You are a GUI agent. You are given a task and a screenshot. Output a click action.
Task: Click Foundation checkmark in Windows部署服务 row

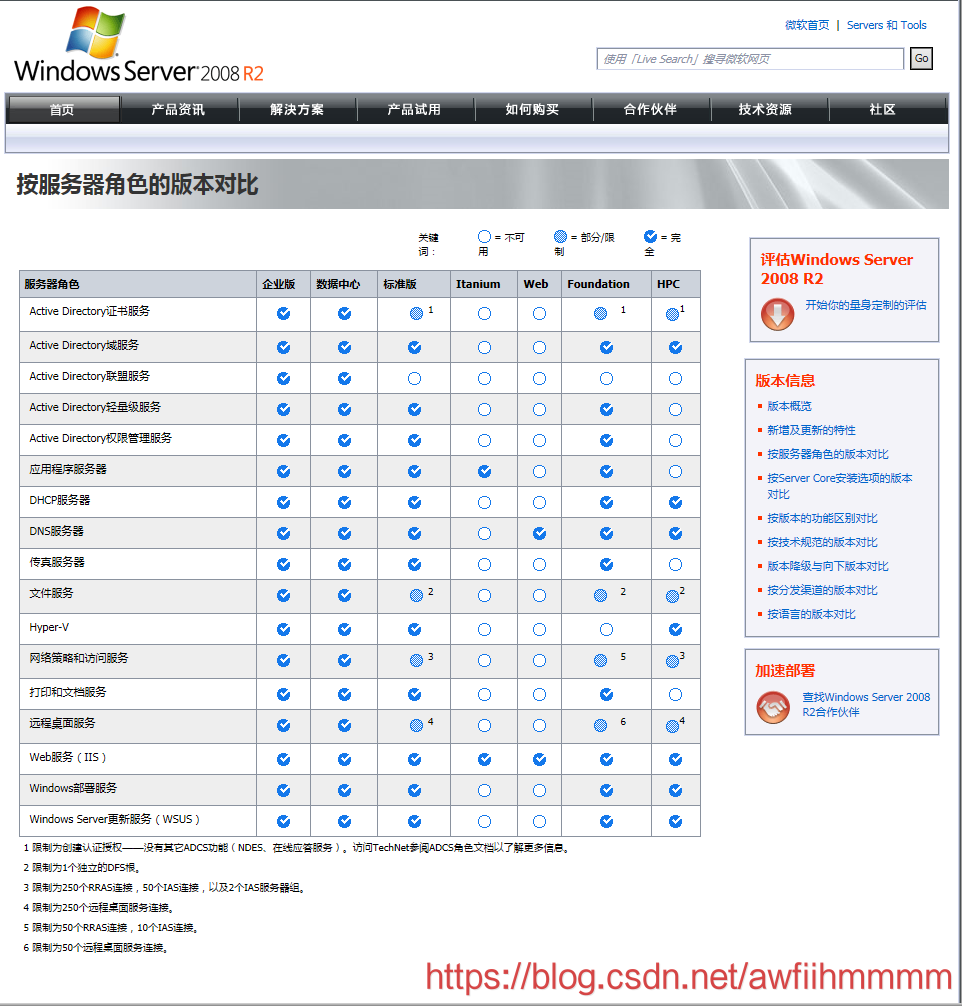[x=606, y=790]
